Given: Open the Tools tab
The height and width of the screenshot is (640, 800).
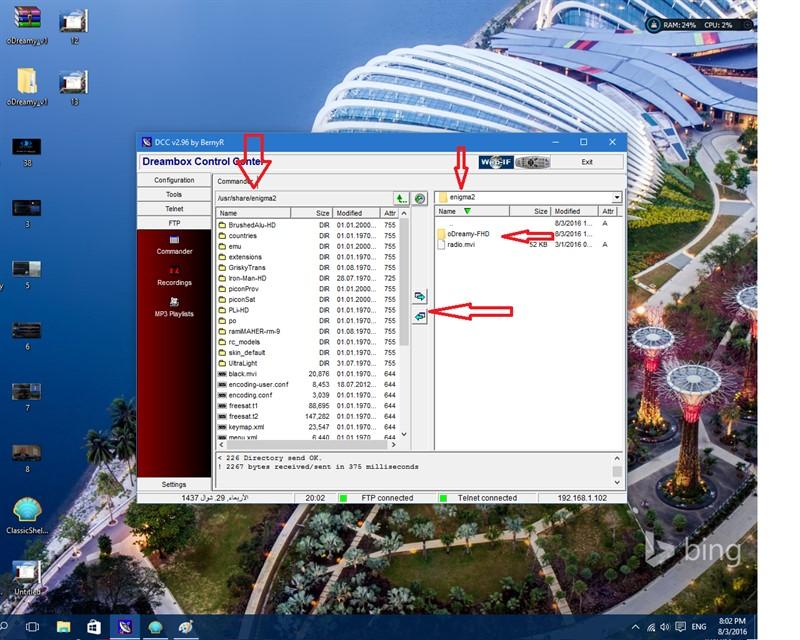Looking at the screenshot, I should pyautogui.click(x=174, y=194).
